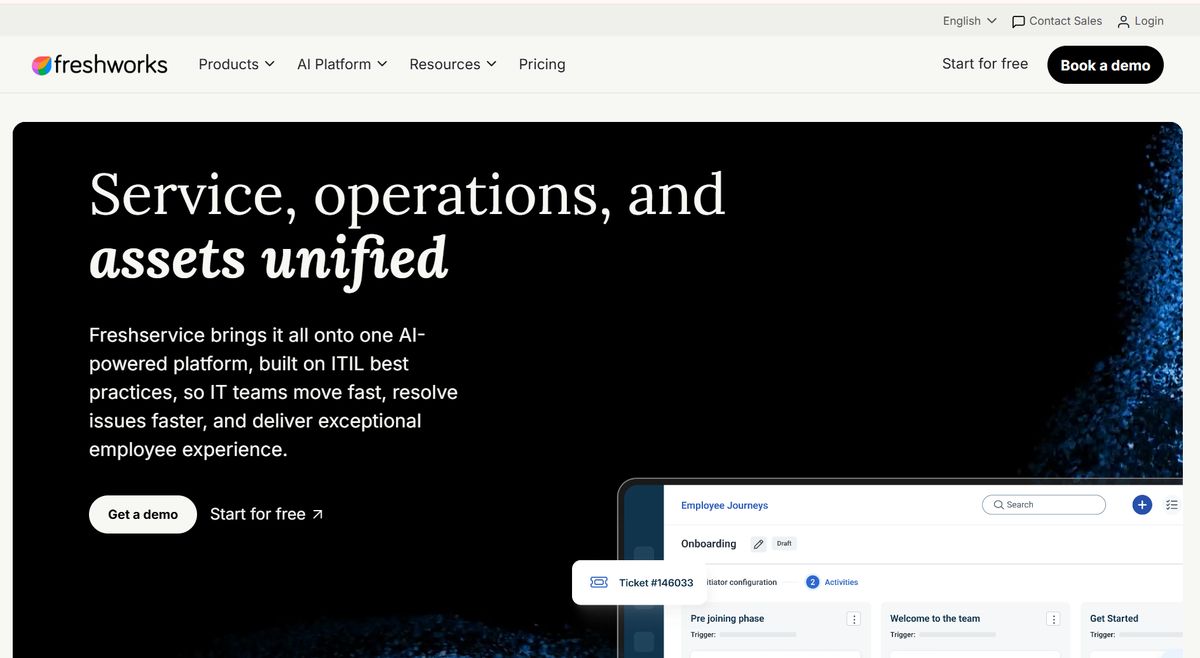Click the Get a demo button
This screenshot has height=658, width=1200.
coord(143,514)
